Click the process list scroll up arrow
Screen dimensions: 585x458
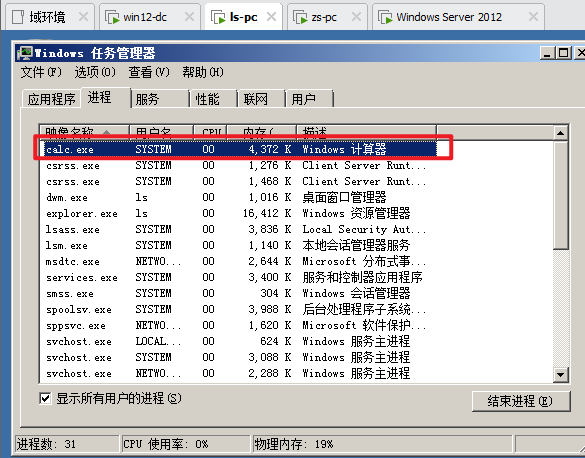561,133
